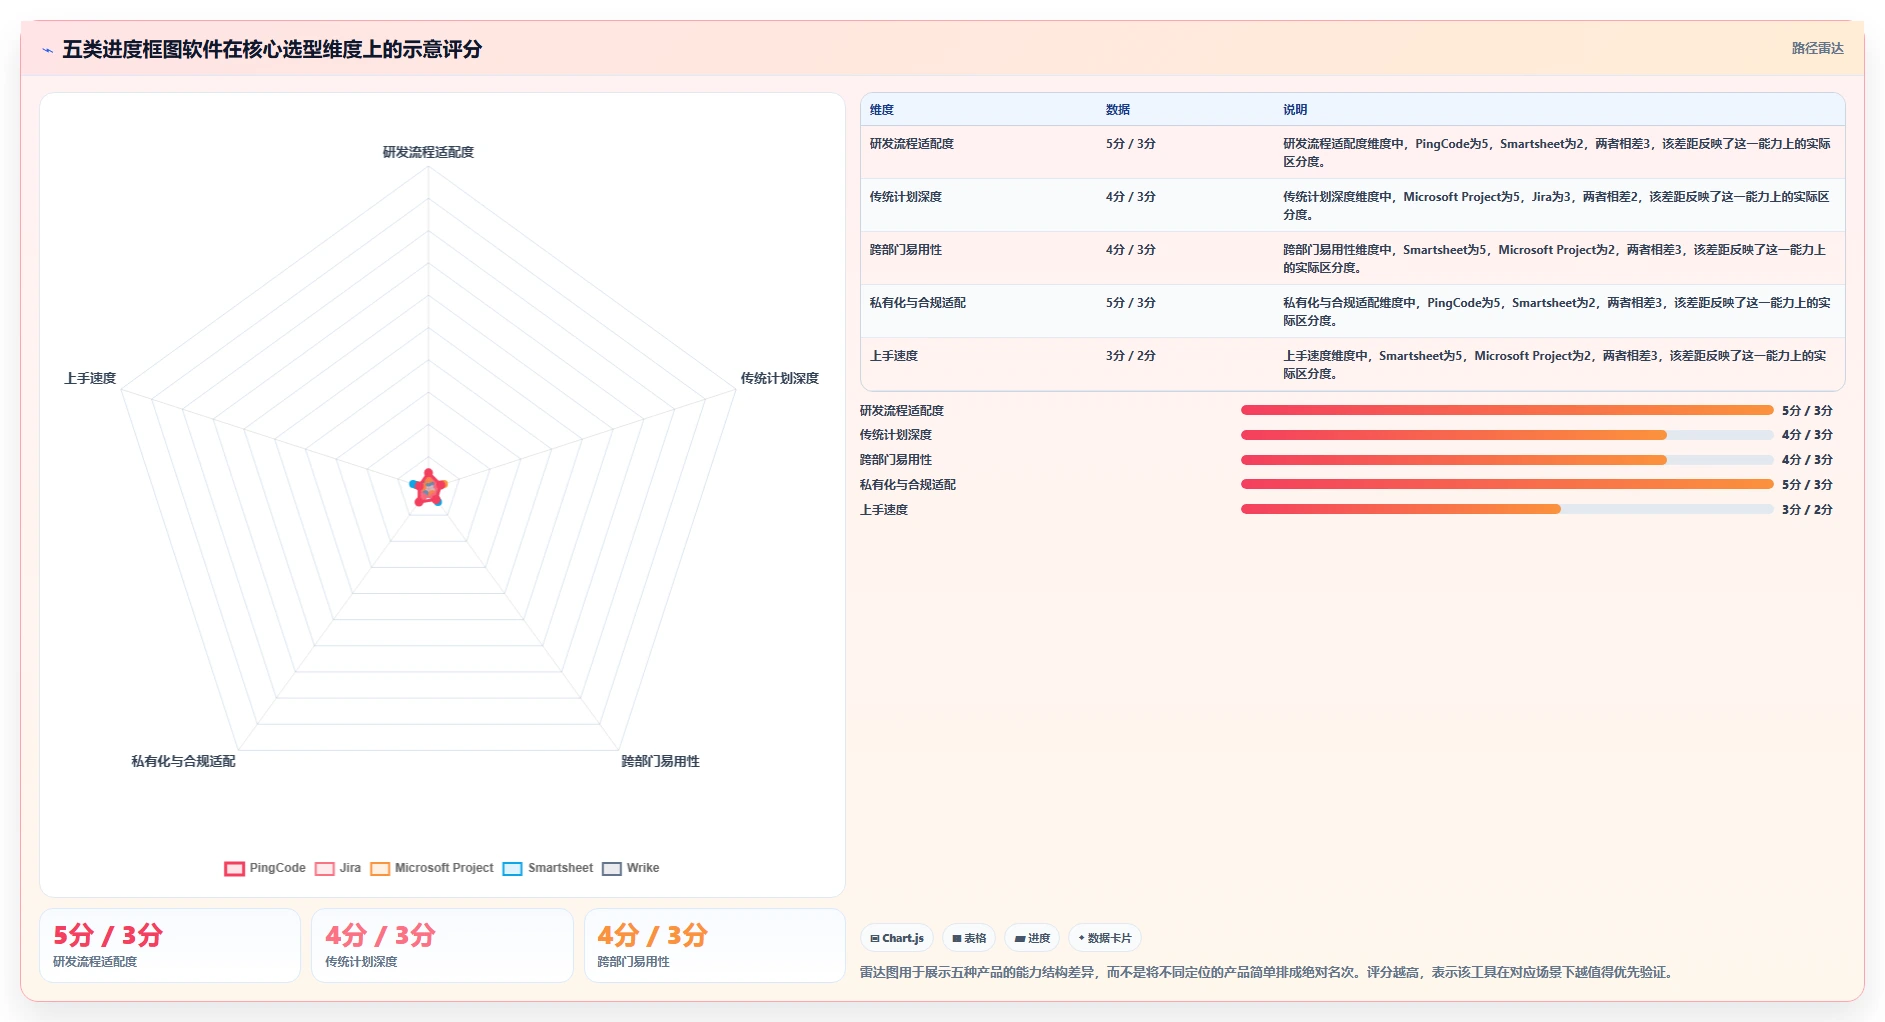Click the 3分 / 2分 value beside 上手速度 bar

point(1807,509)
